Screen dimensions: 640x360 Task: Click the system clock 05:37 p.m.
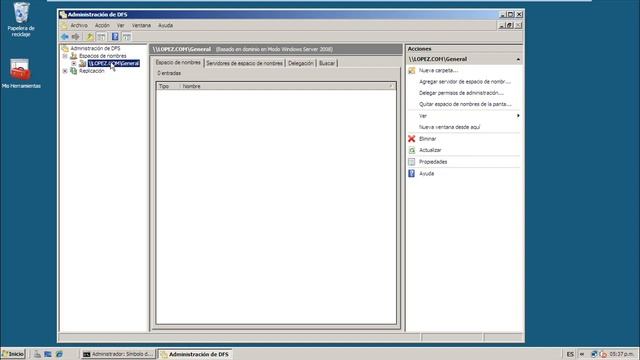click(x=622, y=354)
